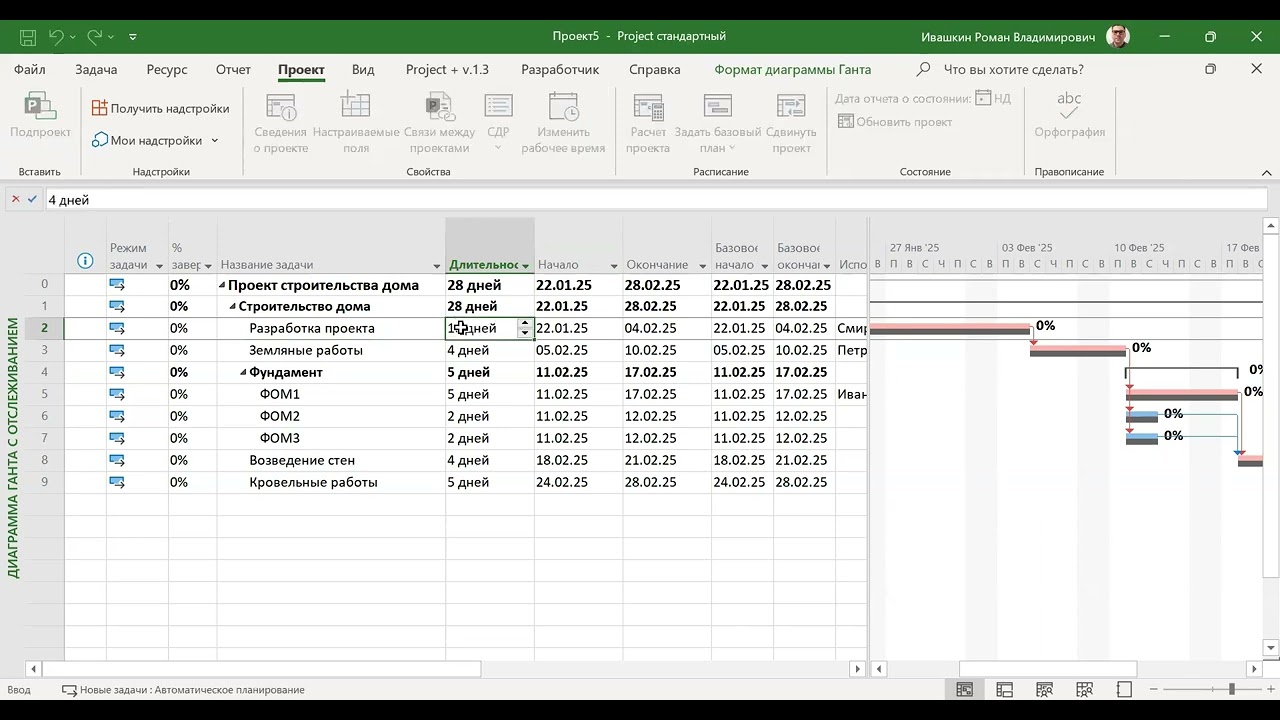The image size is (1280, 720).
Task: Click the Undo arrow in quick access toolbar
Action: 56,37
